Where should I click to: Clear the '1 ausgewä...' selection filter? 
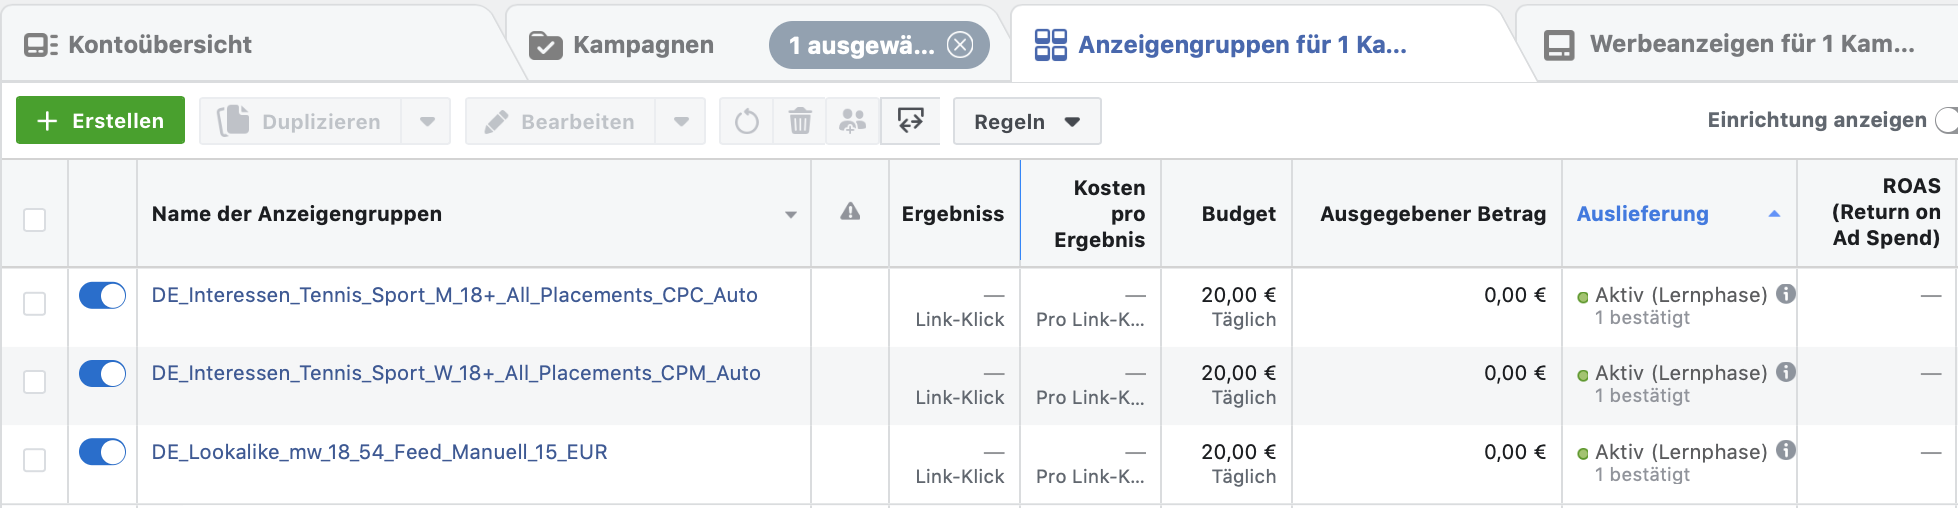[960, 45]
